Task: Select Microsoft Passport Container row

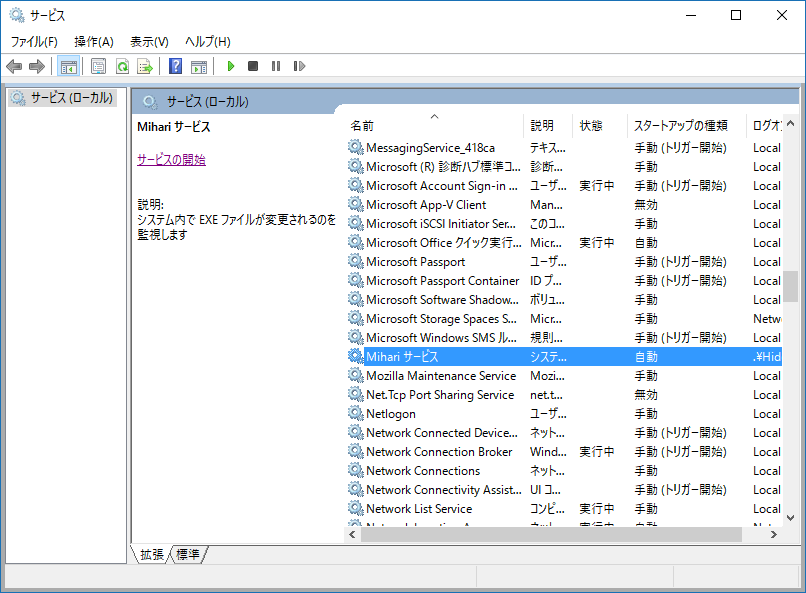Action: pos(564,281)
